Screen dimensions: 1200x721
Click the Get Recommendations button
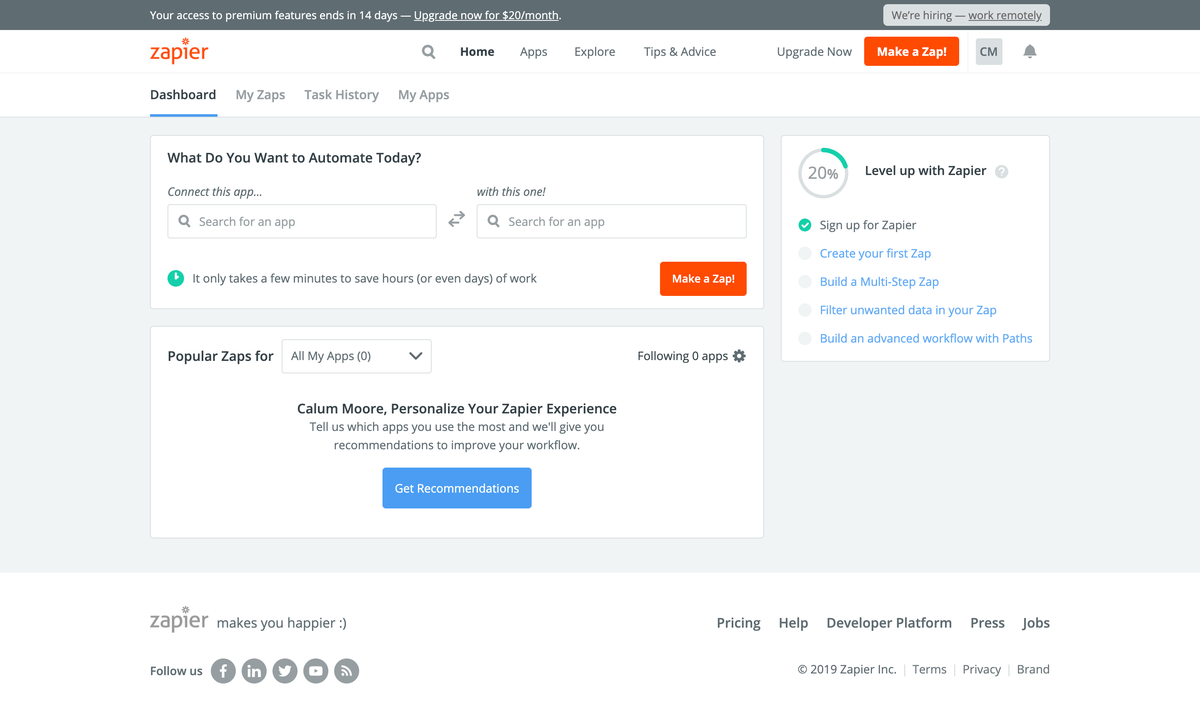click(457, 488)
